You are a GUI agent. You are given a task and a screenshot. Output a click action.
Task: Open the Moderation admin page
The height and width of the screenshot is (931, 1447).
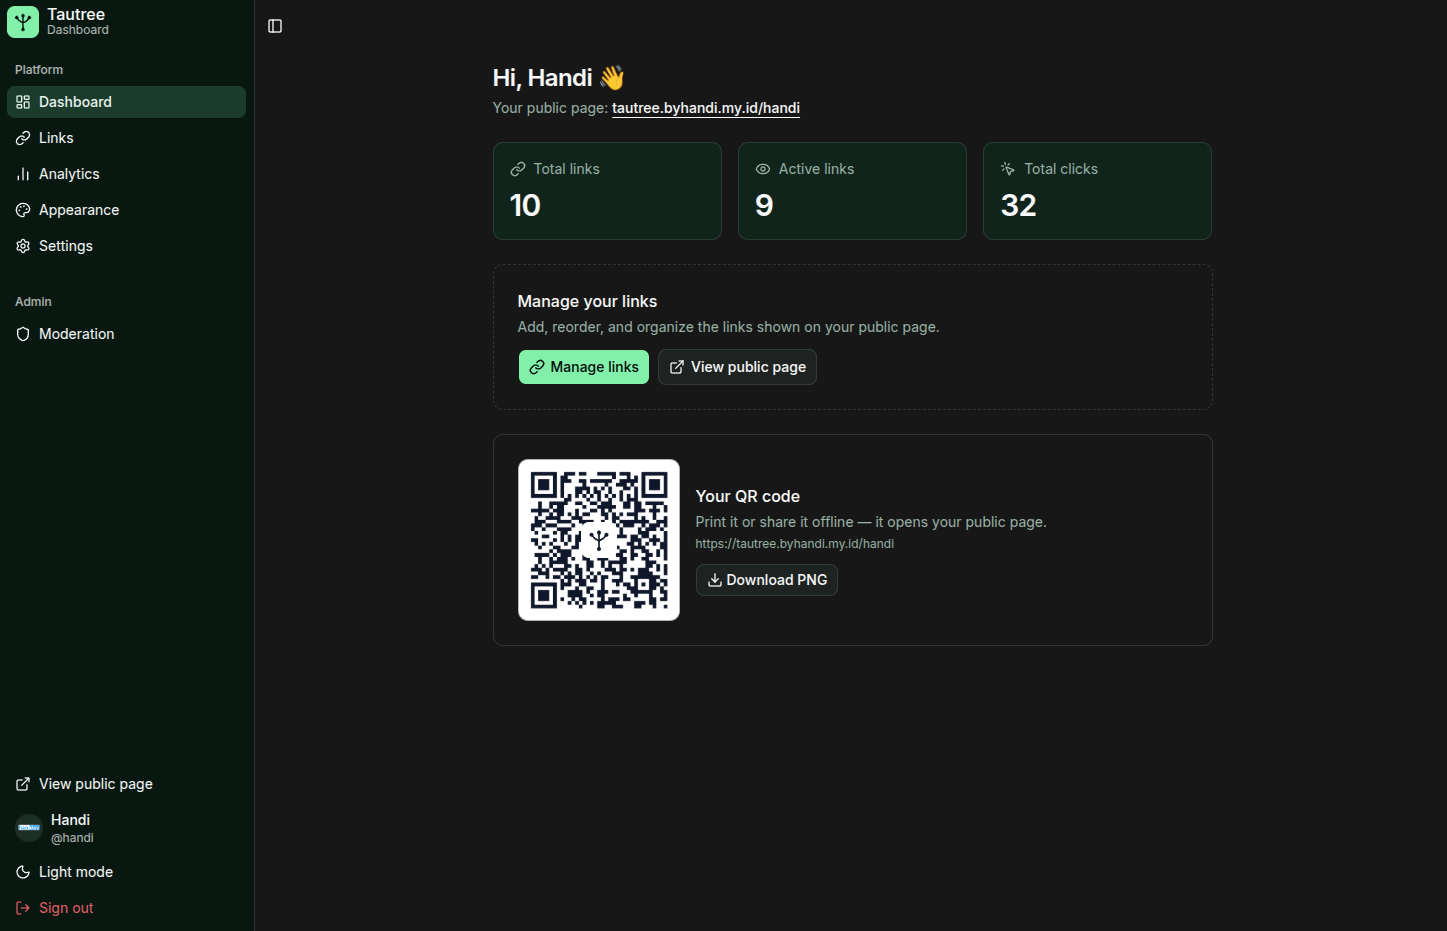126,334
